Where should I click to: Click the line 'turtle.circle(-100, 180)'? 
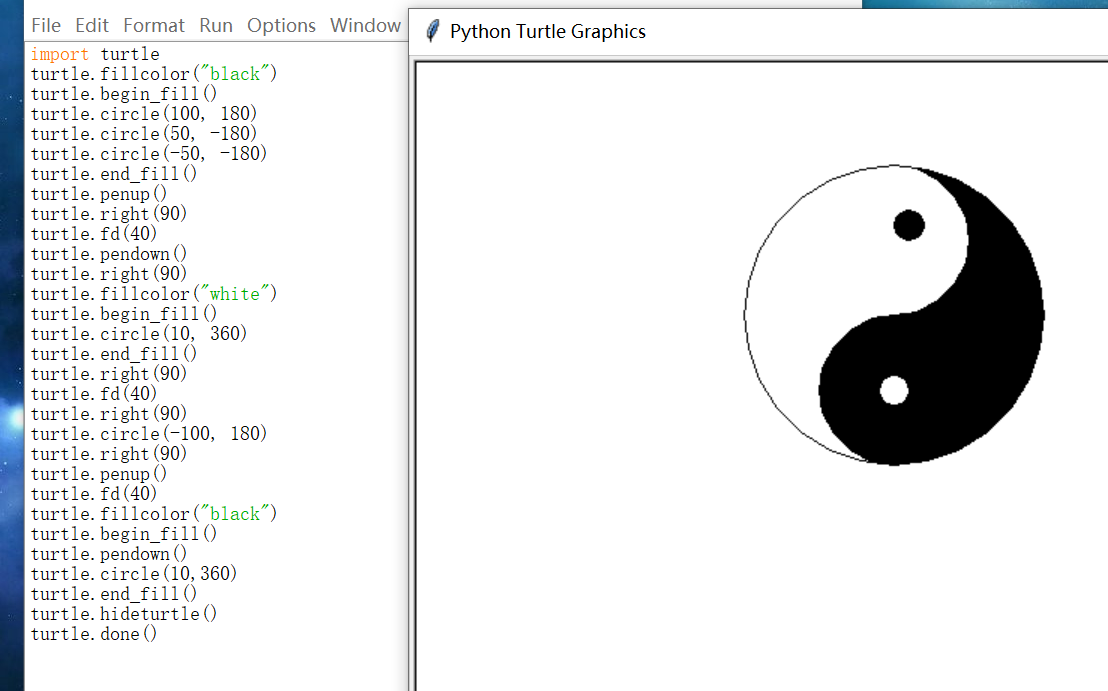pyautogui.click(x=148, y=434)
